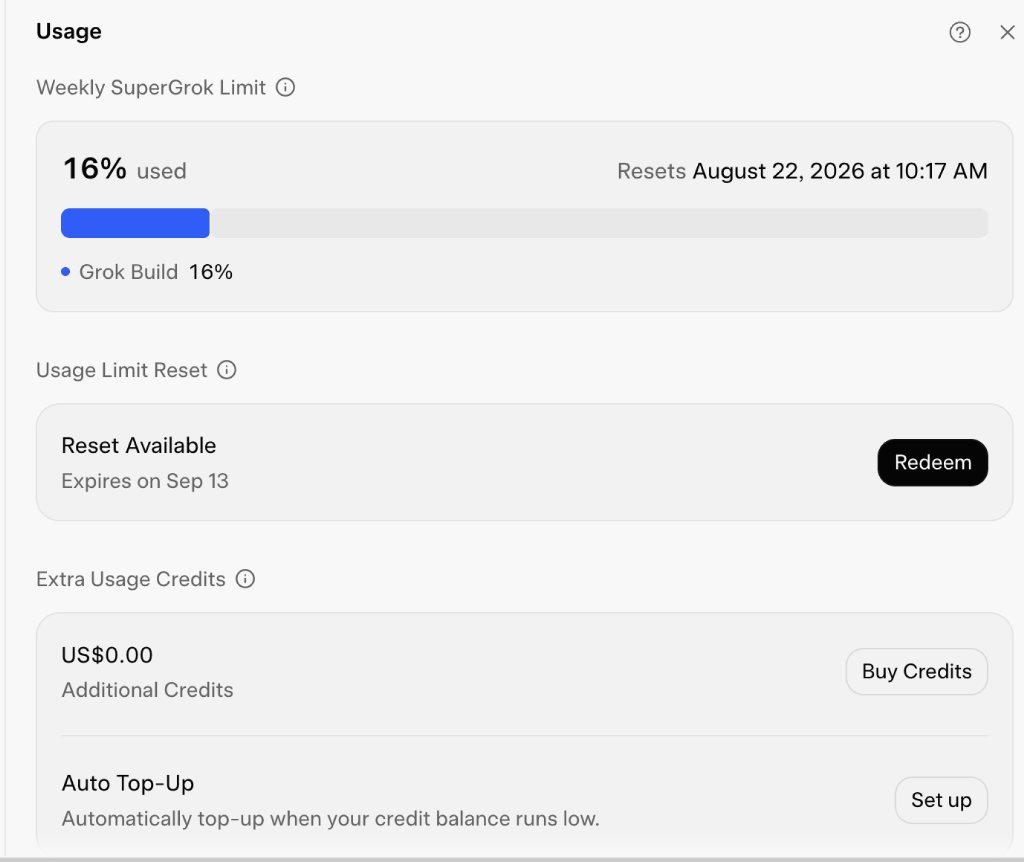
Task: Select the Grok Build 16% legend label
Action: pyautogui.click(x=155, y=272)
